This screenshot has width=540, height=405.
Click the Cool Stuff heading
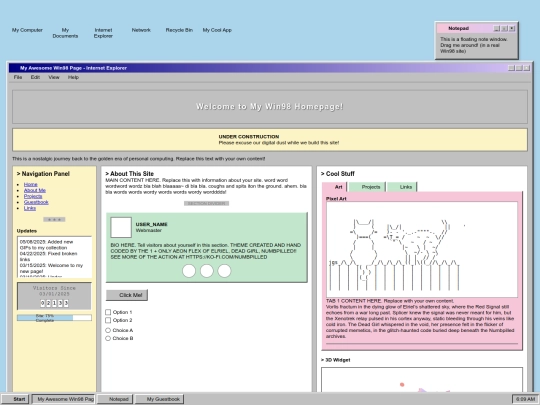coord(338,174)
